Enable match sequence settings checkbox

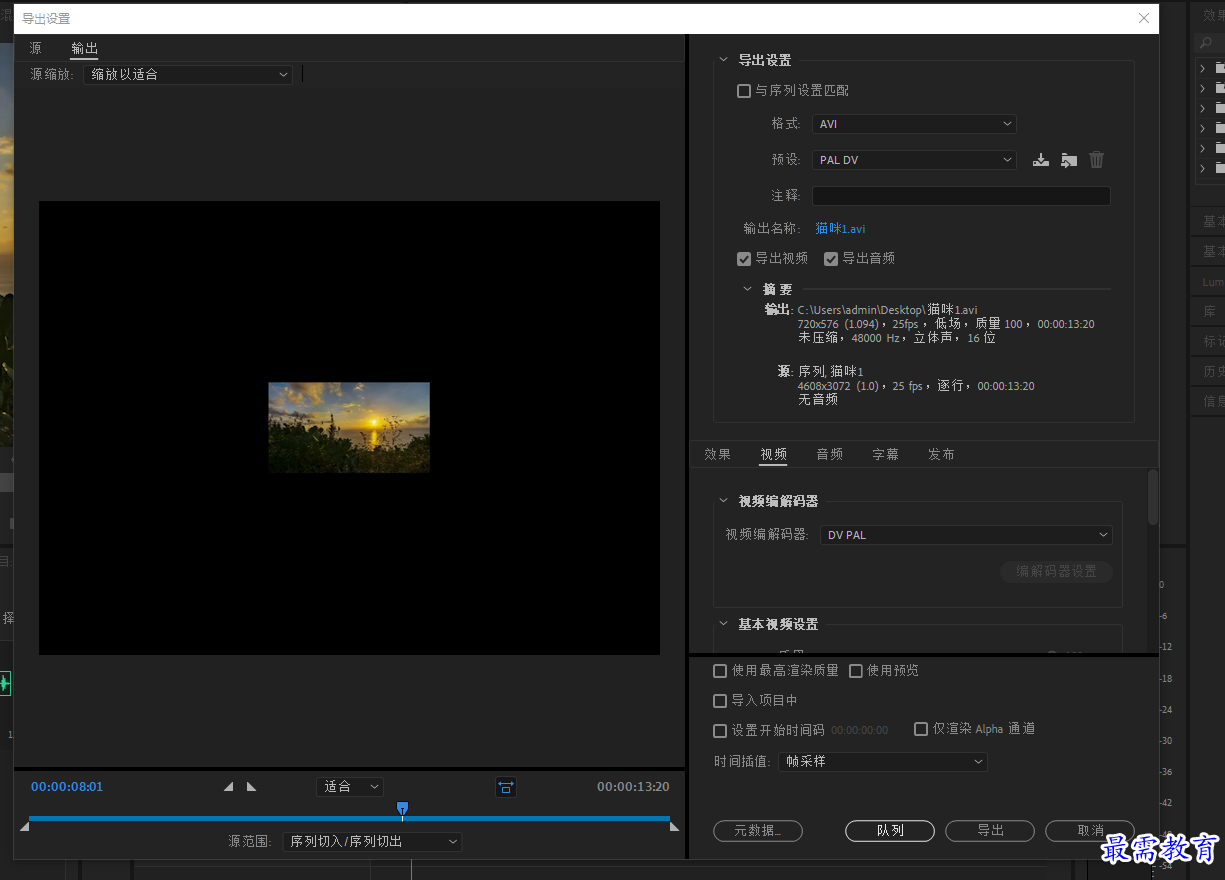click(x=744, y=91)
